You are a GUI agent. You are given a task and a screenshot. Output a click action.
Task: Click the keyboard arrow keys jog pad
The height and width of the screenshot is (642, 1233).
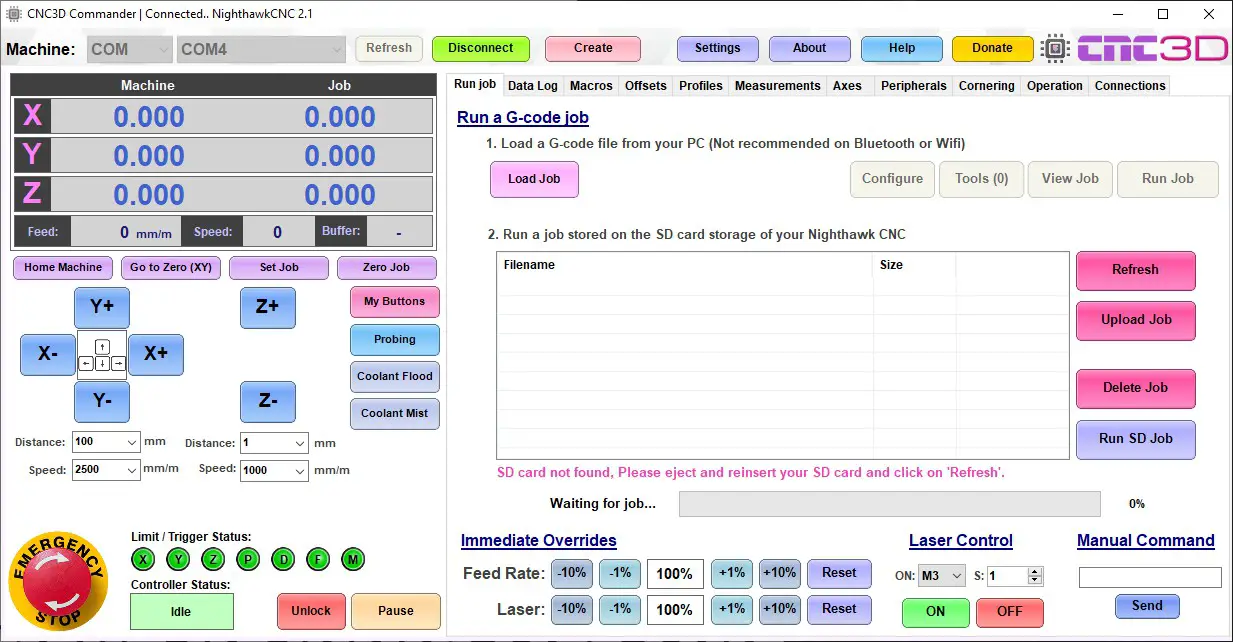pos(102,355)
